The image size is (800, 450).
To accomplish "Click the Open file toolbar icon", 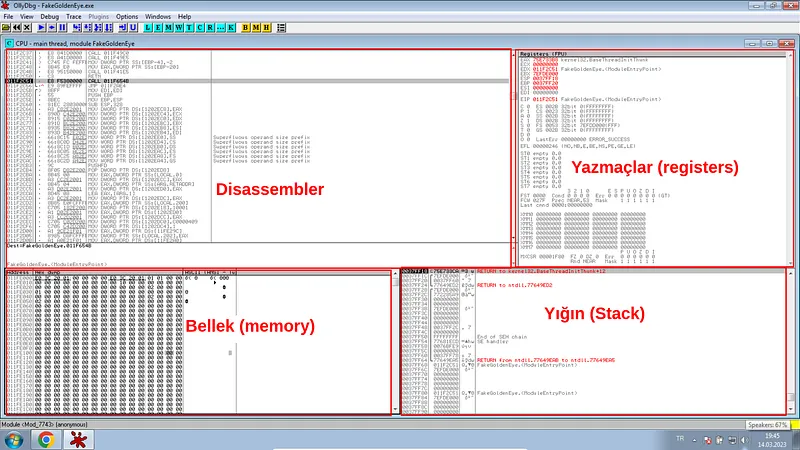I will tap(6, 28).
